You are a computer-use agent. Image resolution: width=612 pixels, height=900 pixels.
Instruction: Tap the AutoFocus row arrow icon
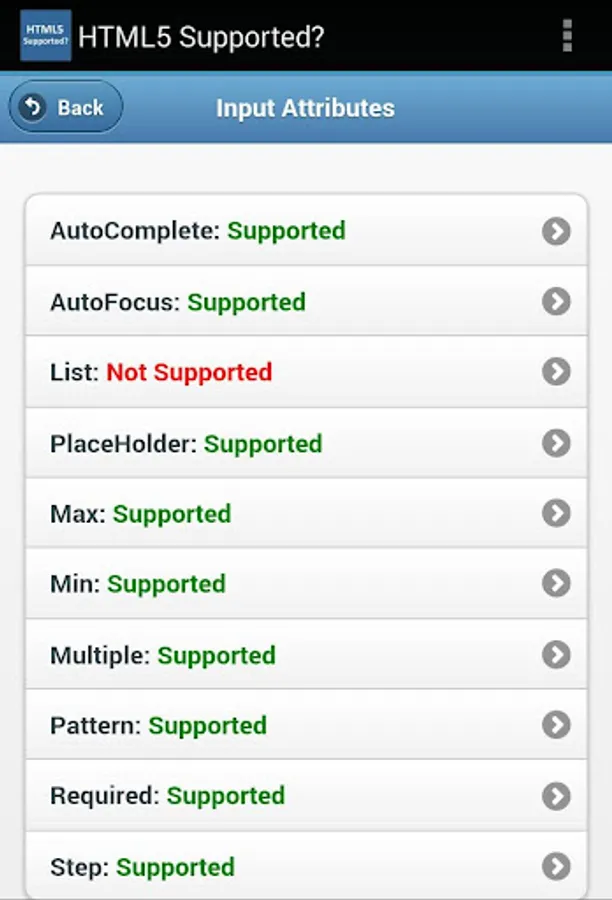pos(556,301)
